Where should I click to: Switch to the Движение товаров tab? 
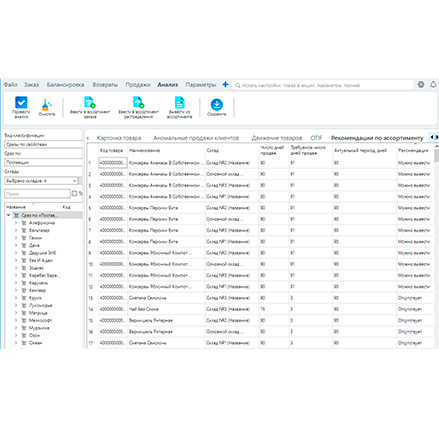277,138
